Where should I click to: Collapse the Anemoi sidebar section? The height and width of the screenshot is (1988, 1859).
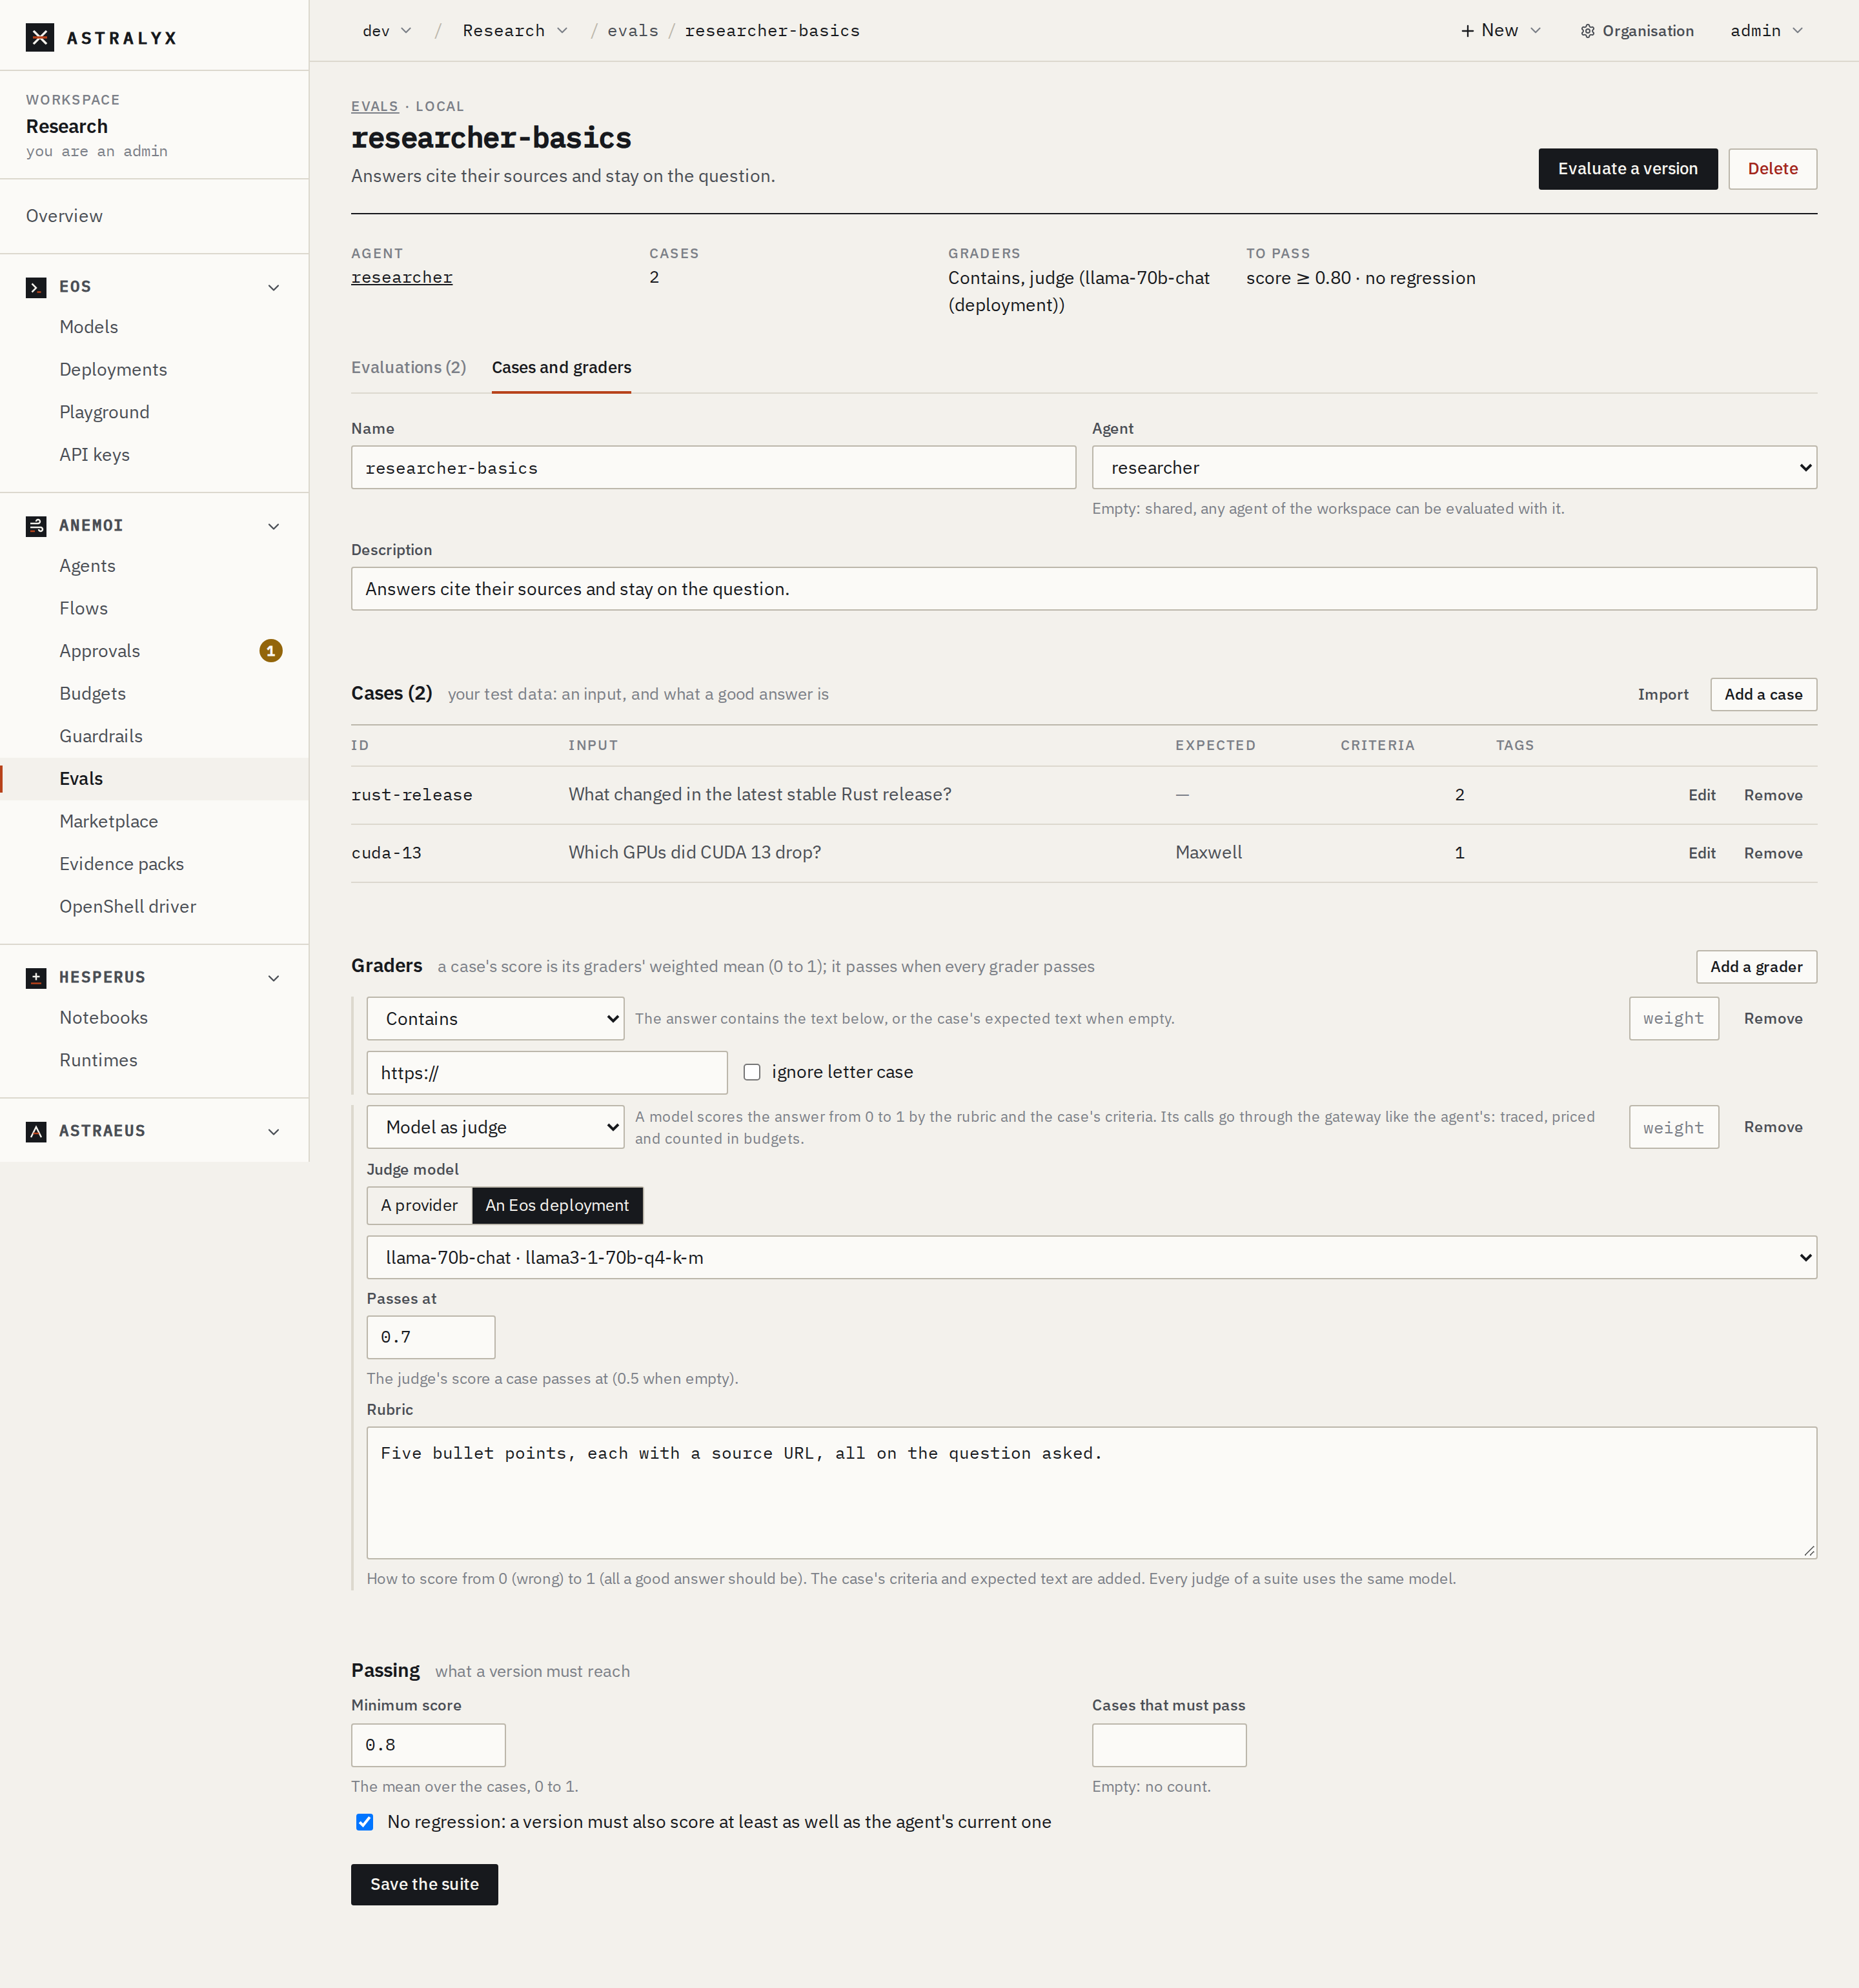click(273, 527)
